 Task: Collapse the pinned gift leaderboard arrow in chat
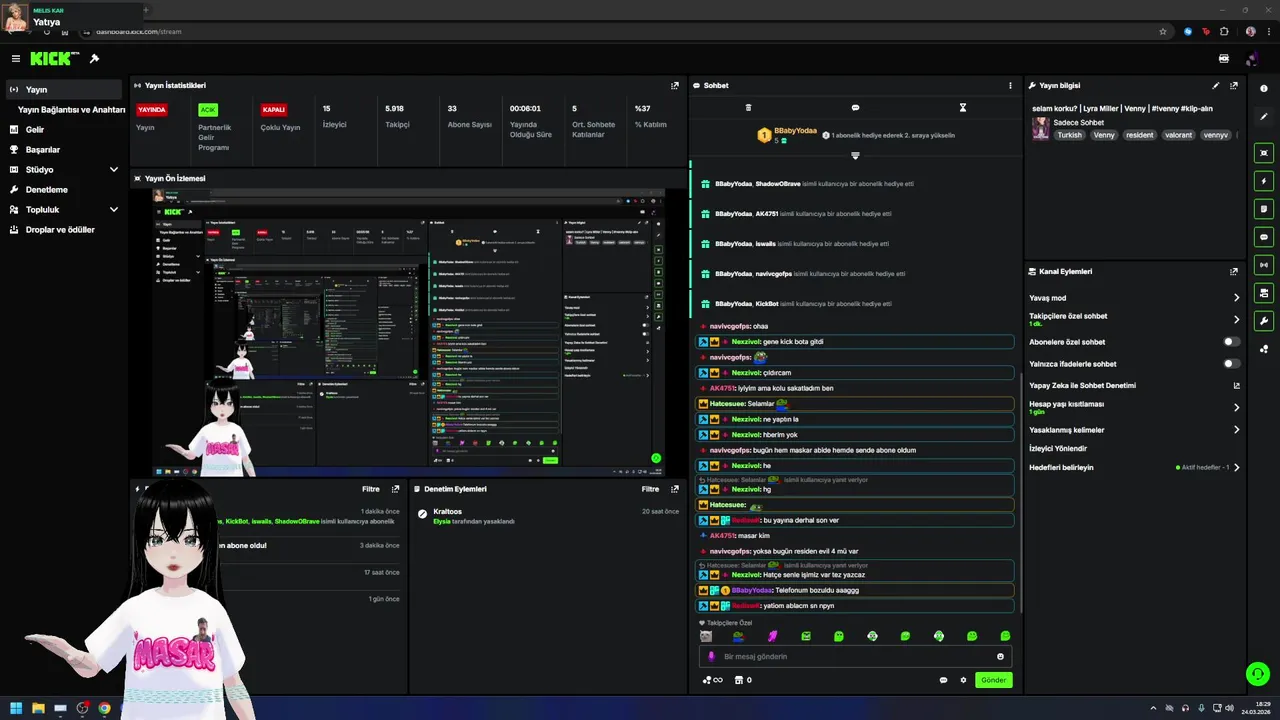(x=855, y=156)
